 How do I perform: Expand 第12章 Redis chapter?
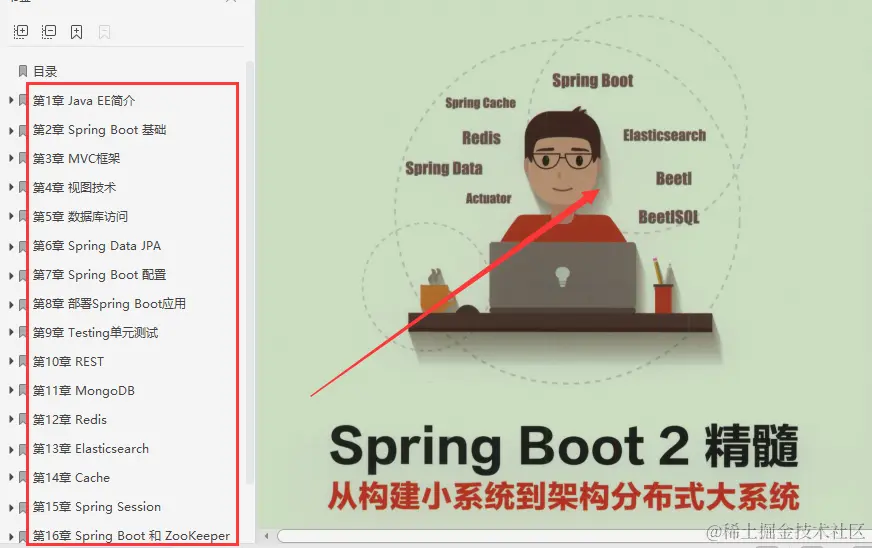click(x=11, y=419)
